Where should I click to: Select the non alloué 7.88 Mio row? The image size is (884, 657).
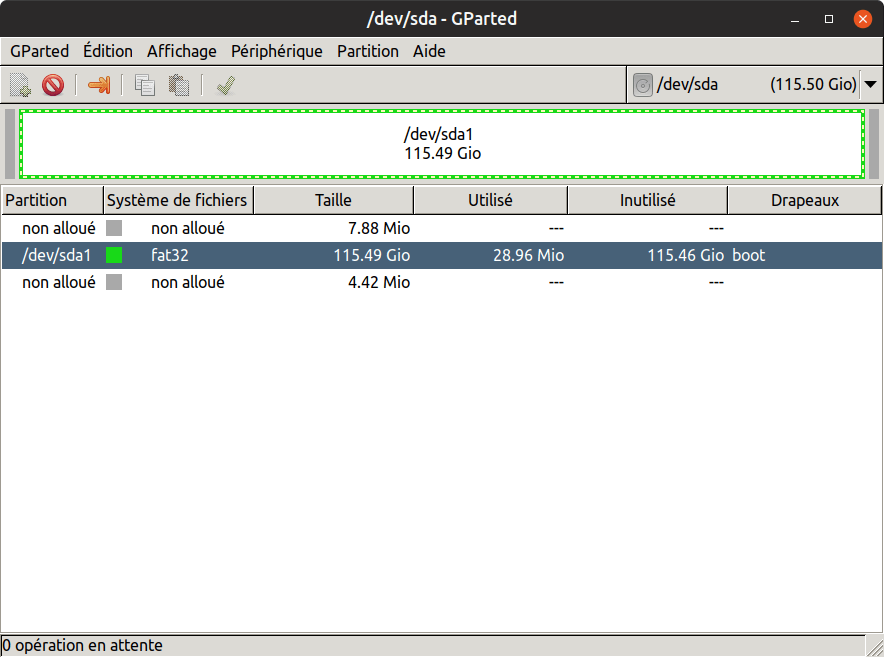(441, 228)
